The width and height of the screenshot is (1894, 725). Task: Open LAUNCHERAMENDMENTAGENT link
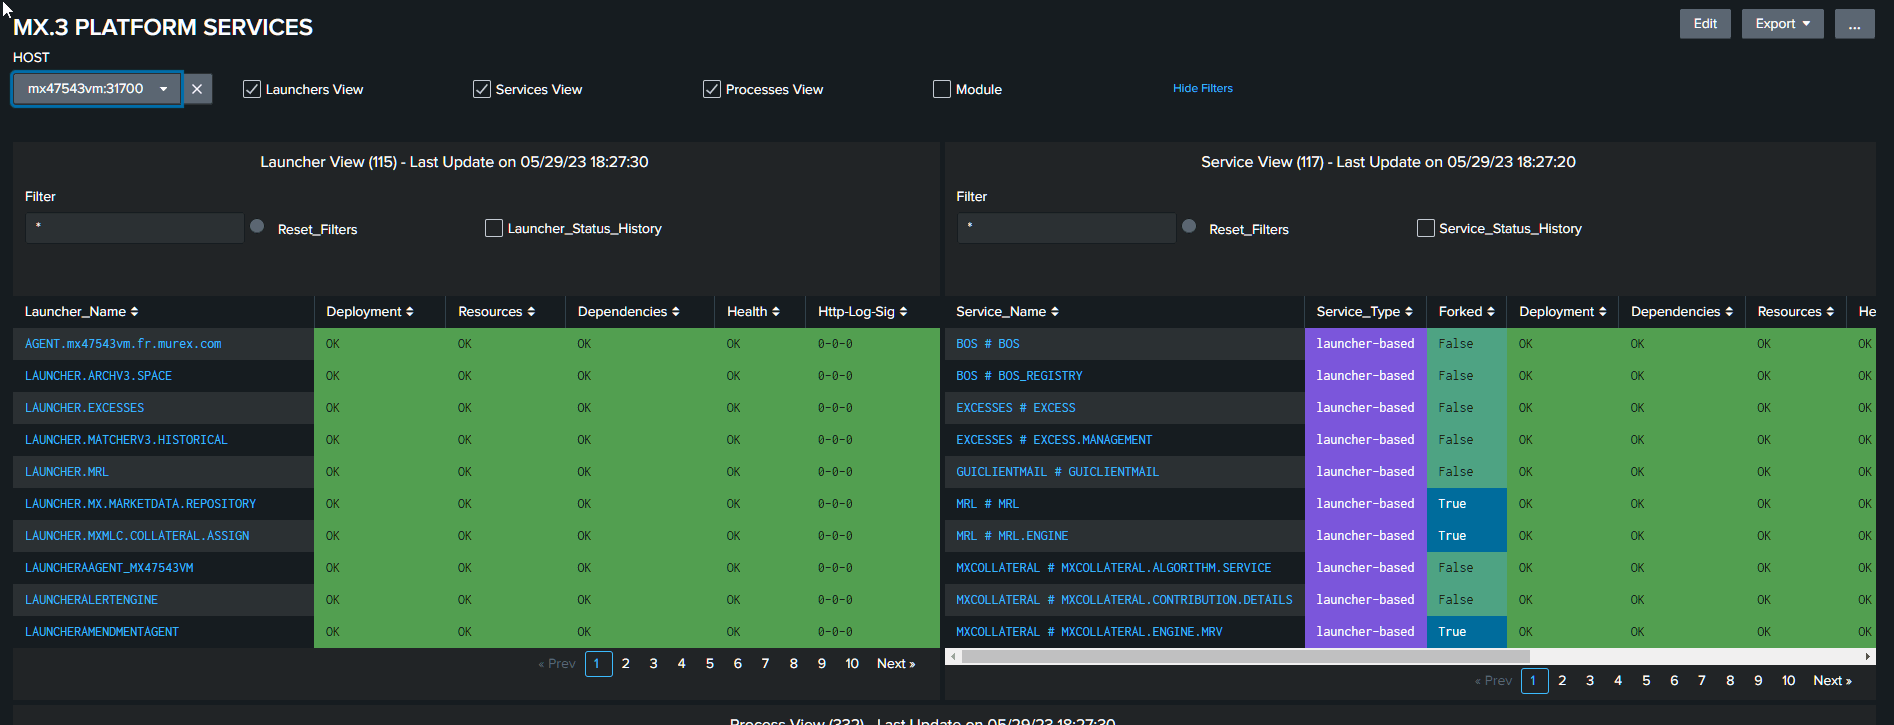point(102,631)
